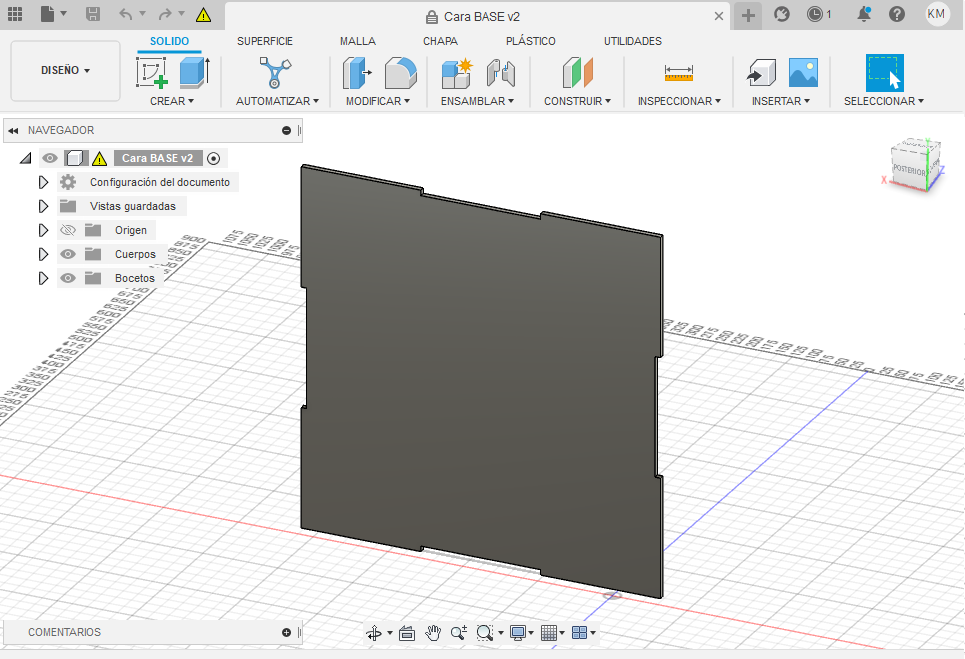The width and height of the screenshot is (965, 659).
Task: Open the DISEÑO workspace dropdown
Action: point(65,71)
